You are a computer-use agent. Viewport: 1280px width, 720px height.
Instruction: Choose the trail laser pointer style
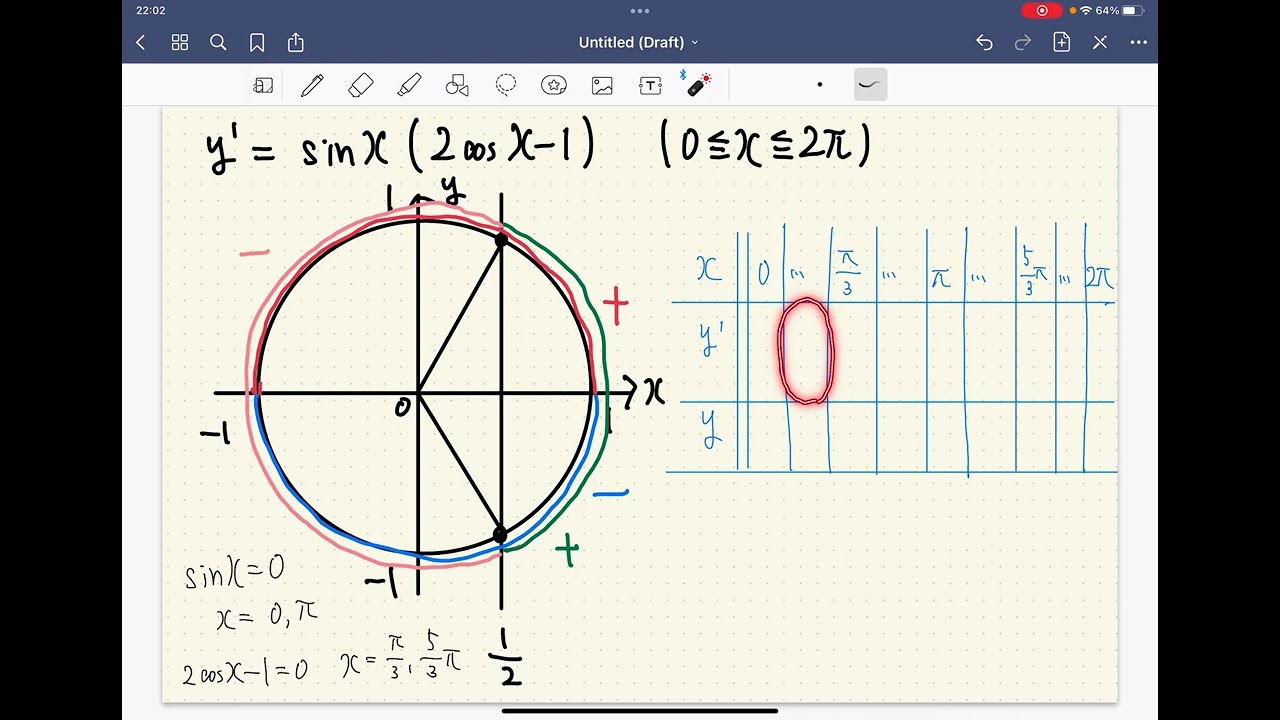870,85
